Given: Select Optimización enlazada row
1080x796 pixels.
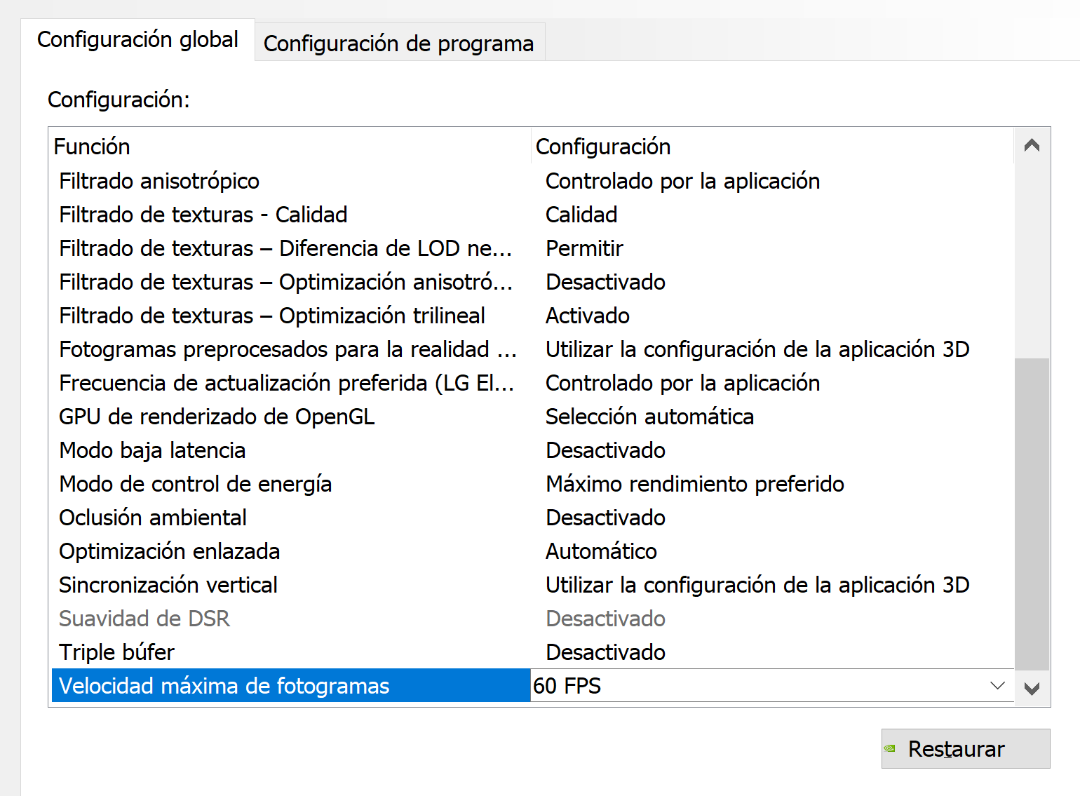Looking at the screenshot, I should [x=169, y=551].
